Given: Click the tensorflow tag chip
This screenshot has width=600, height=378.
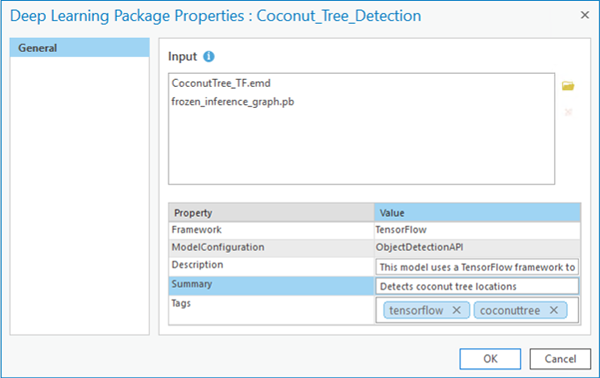Looking at the screenshot, I should click(426, 310).
